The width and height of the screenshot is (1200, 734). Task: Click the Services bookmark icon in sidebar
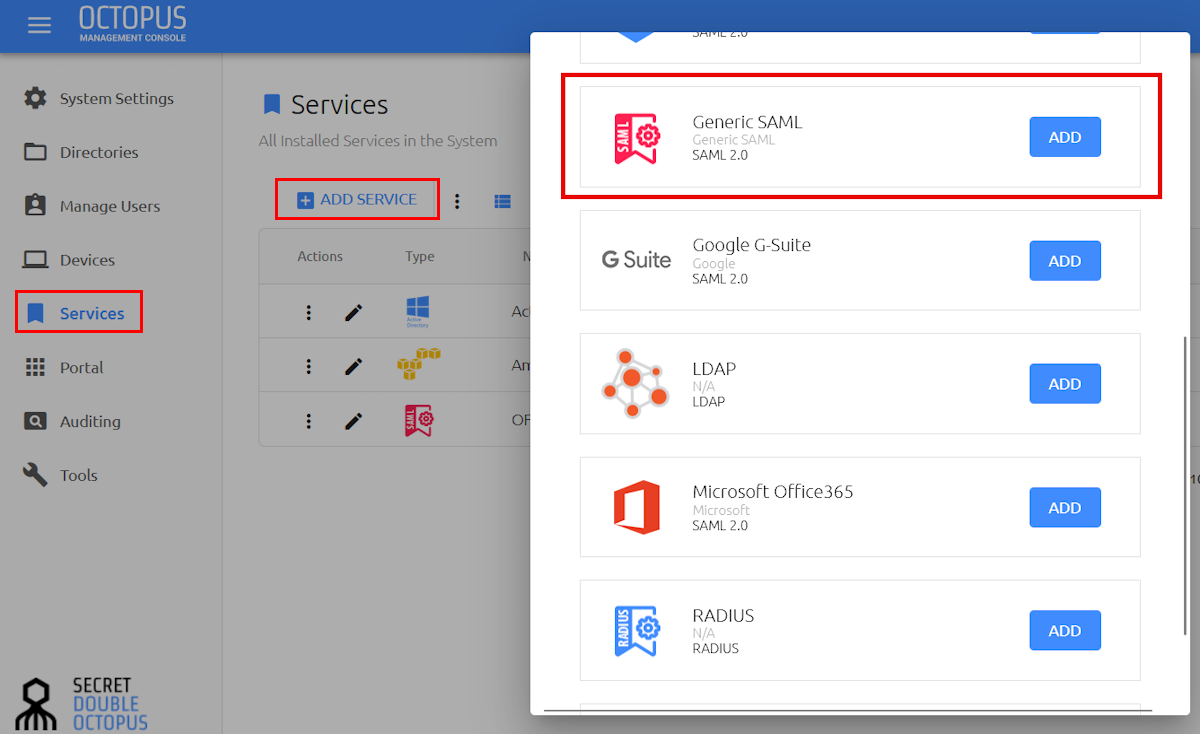coord(35,313)
